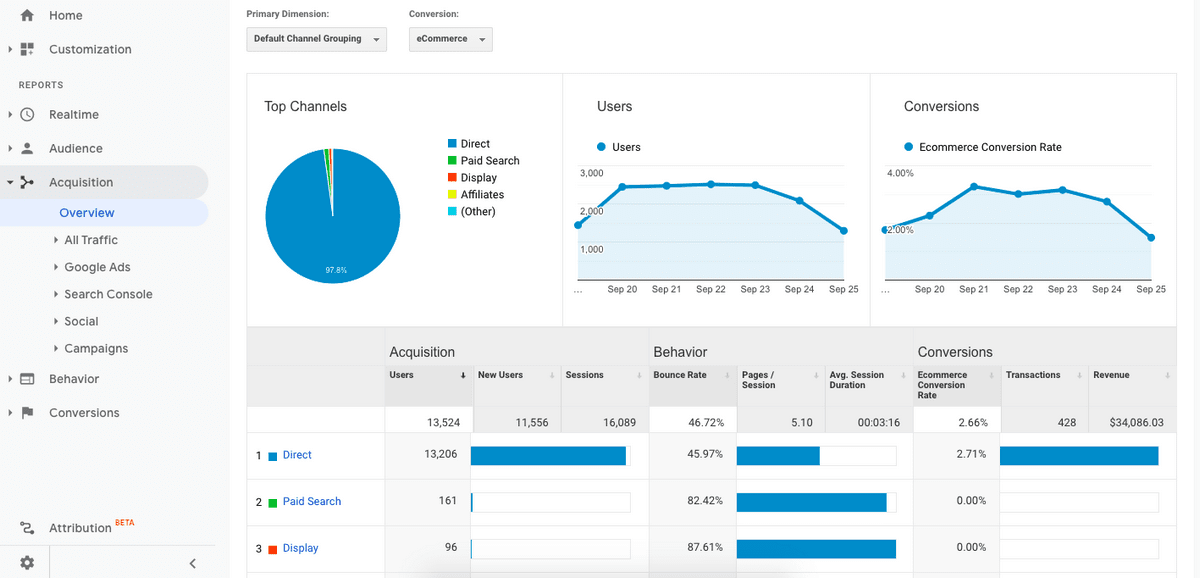Viewport: 1200px width, 578px height.
Task: Click the Realtime clock icon
Action: [27, 114]
